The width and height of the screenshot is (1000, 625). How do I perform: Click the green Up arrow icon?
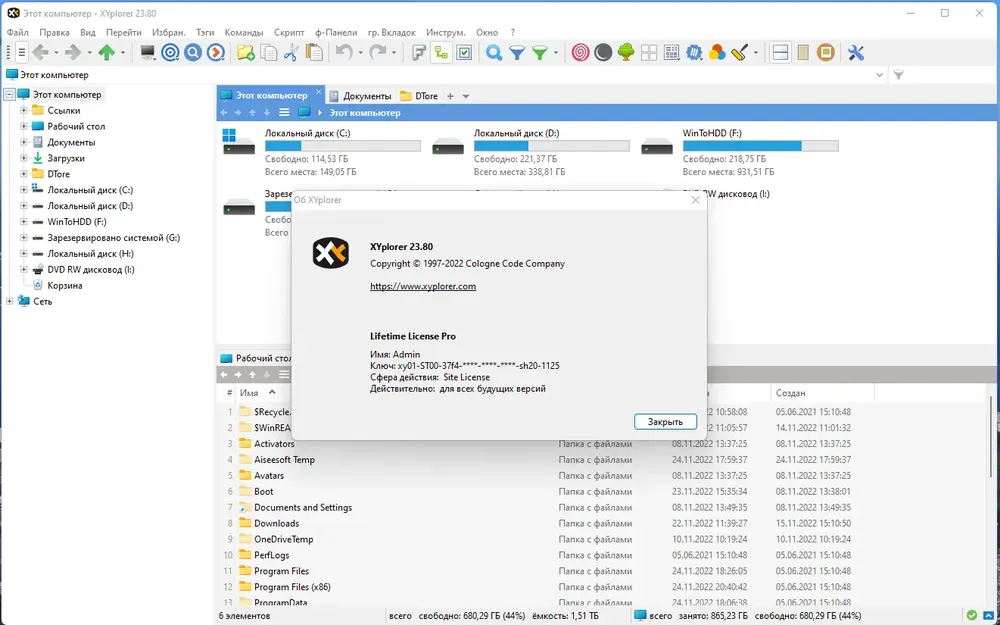click(106, 53)
